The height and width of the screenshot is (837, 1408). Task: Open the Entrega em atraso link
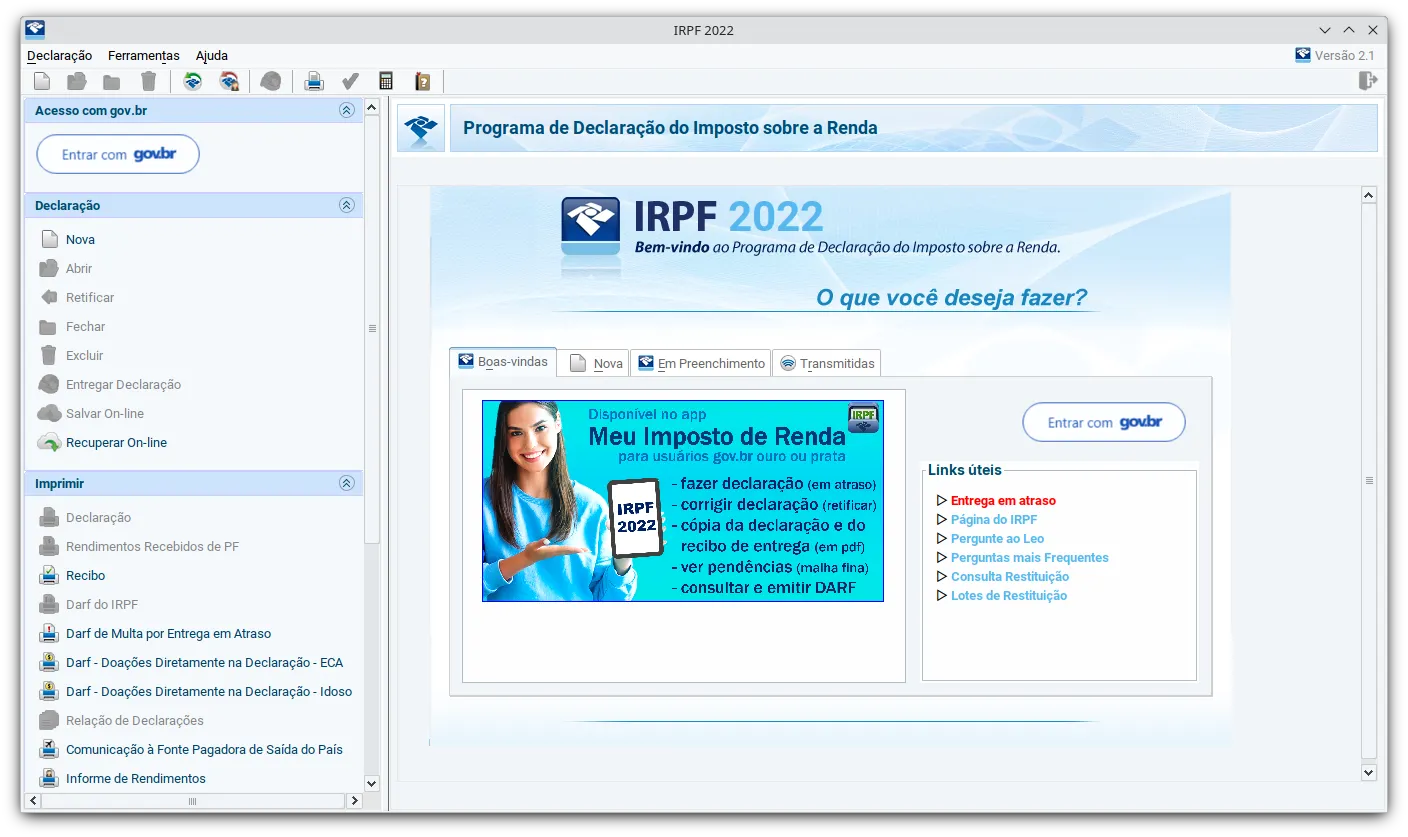click(x=1003, y=501)
